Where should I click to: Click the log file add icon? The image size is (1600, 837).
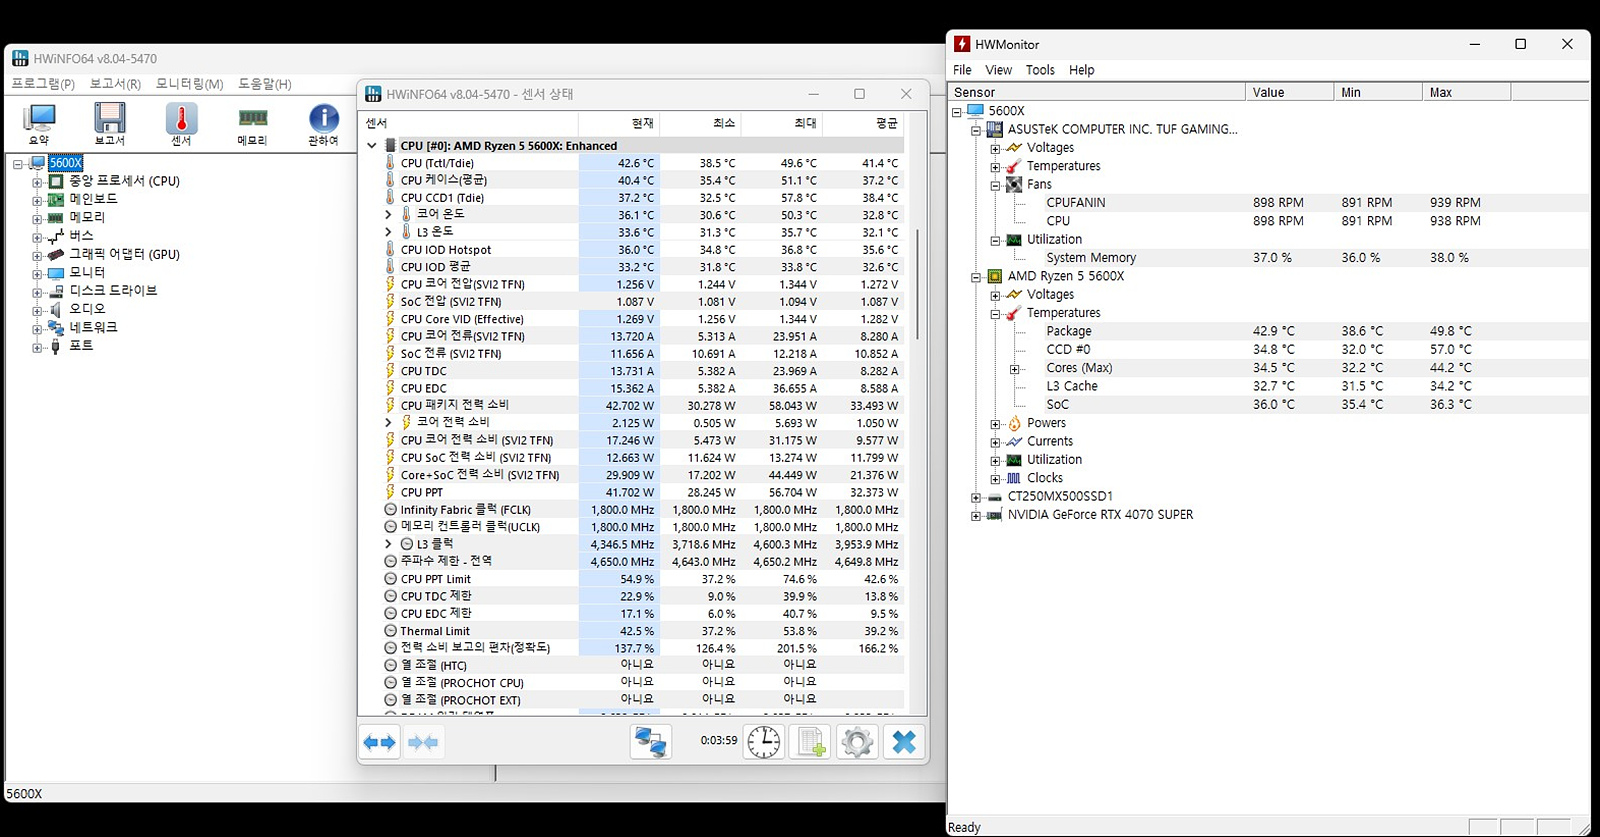pyautogui.click(x=810, y=742)
